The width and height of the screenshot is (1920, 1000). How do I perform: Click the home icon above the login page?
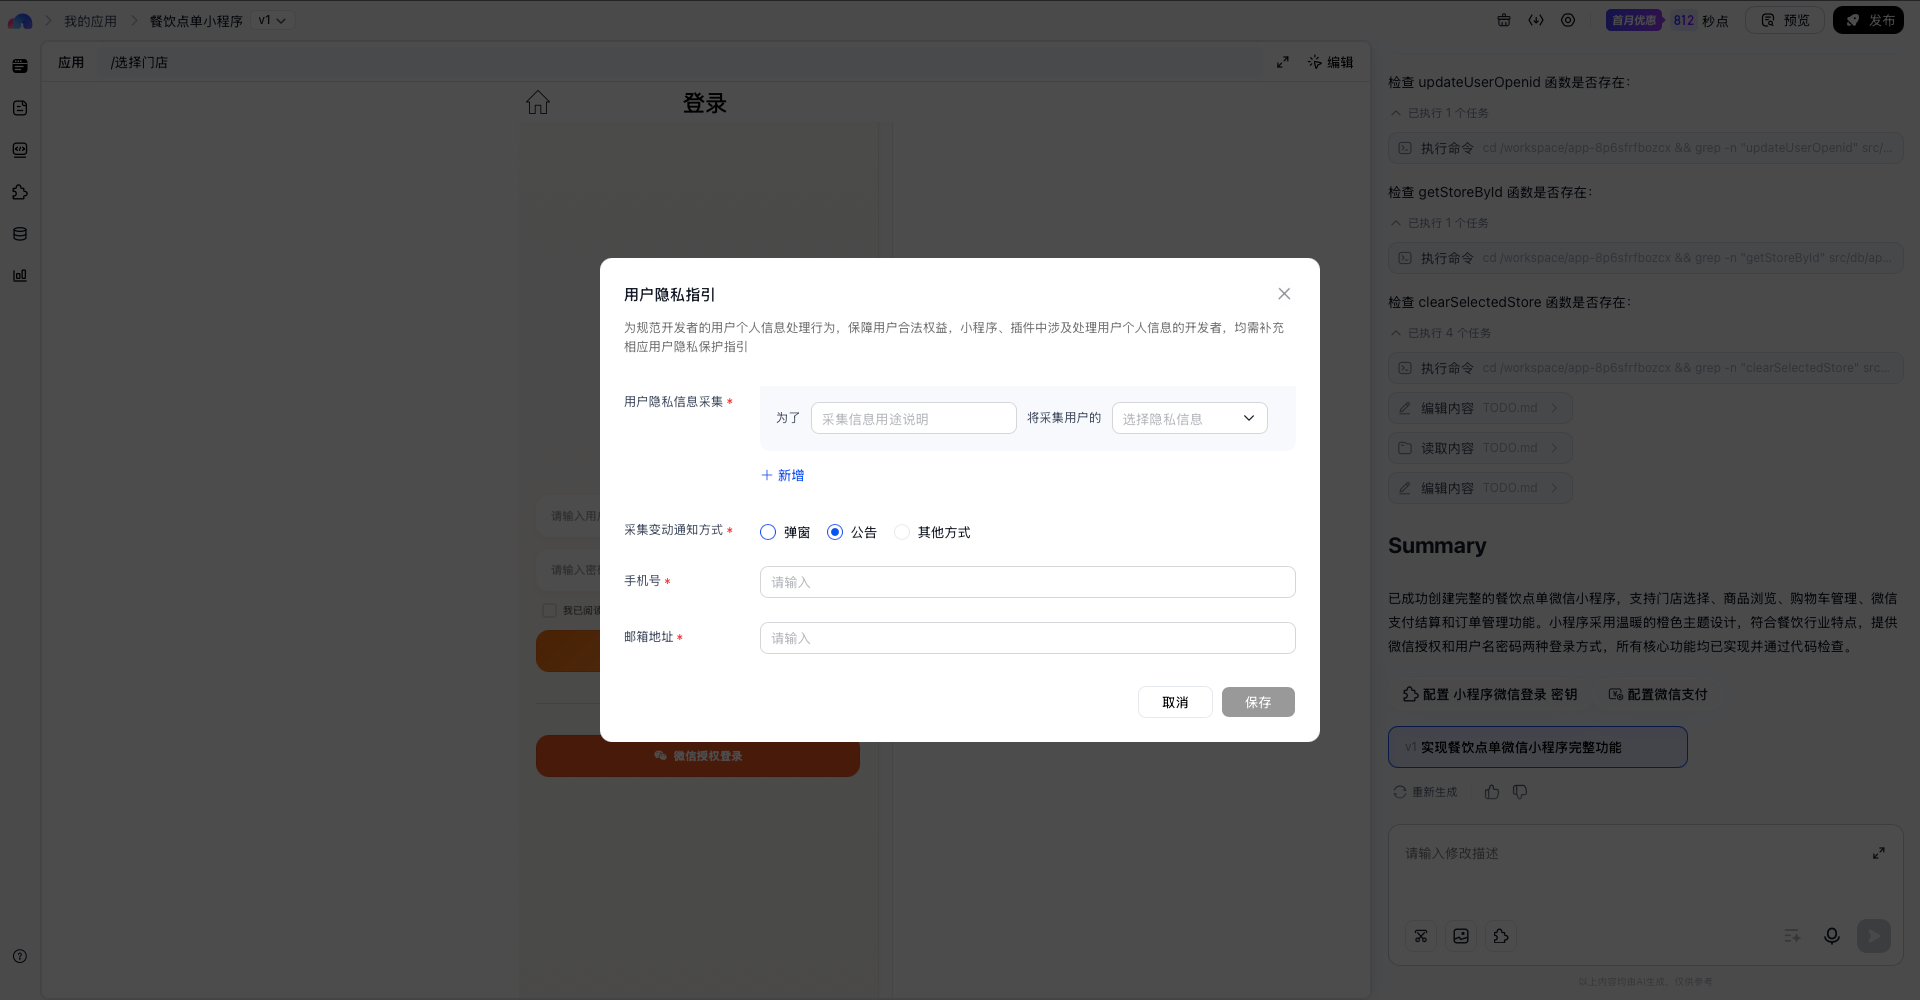pos(538,103)
